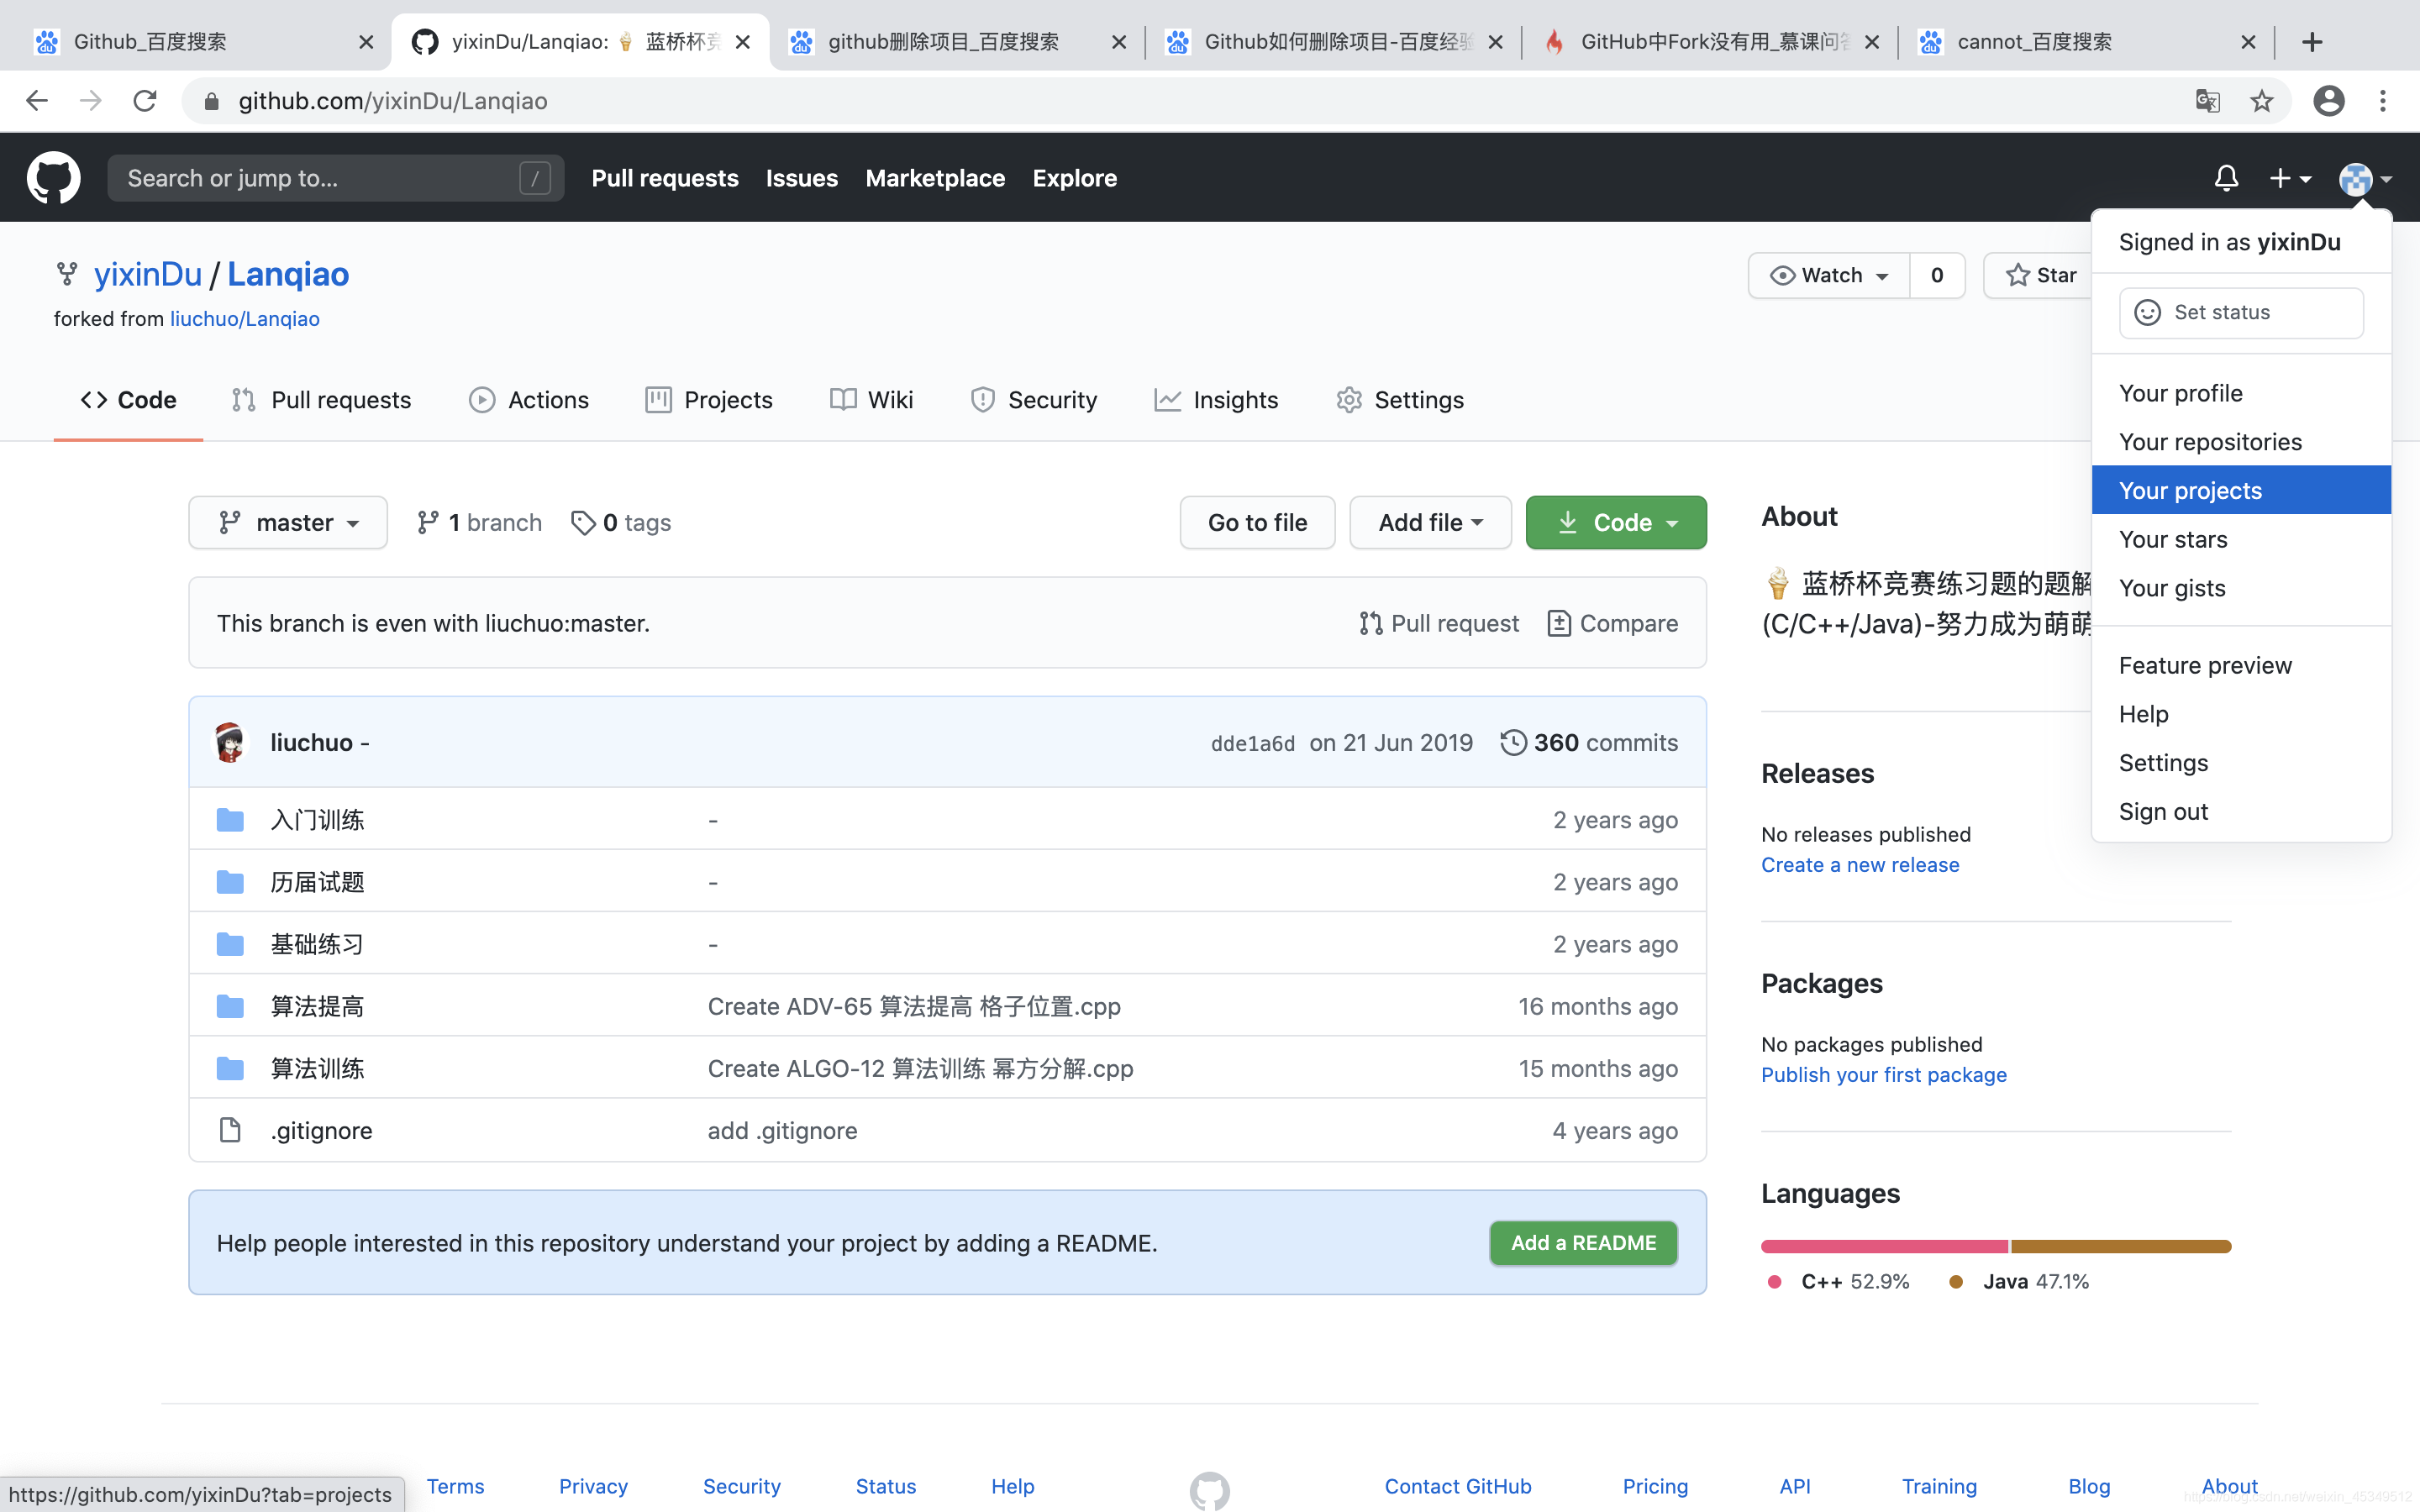Close the yixinDu/Lanqiao tab

pyautogui.click(x=742, y=42)
